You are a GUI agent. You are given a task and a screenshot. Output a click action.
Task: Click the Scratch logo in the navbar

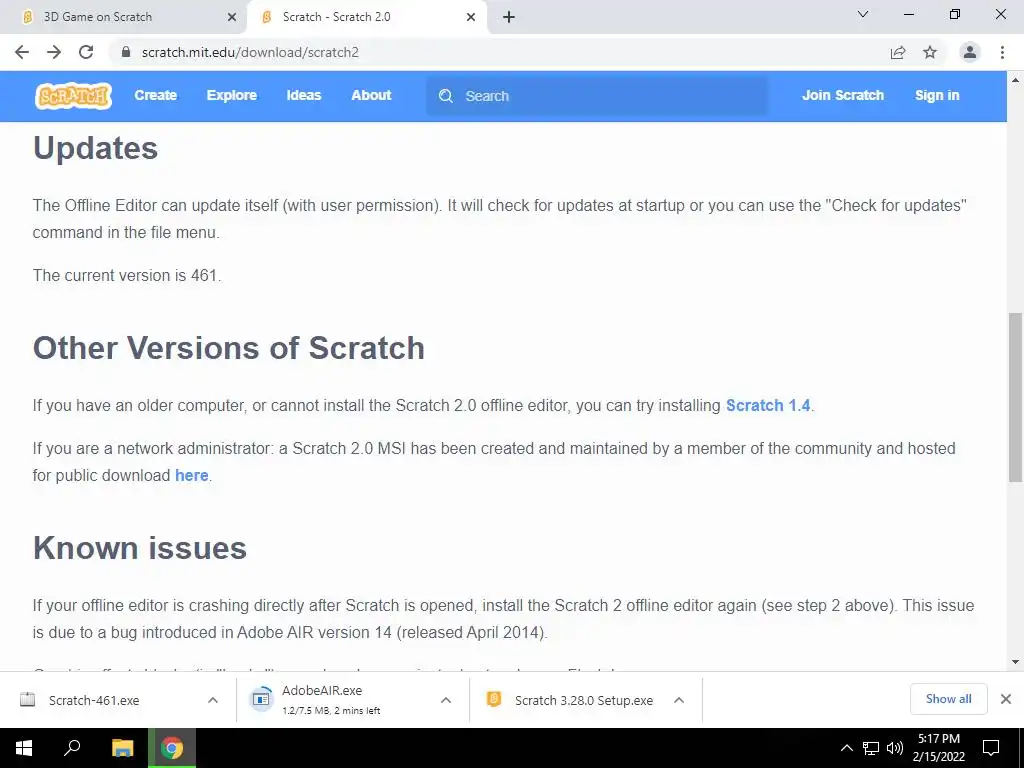click(x=73, y=96)
